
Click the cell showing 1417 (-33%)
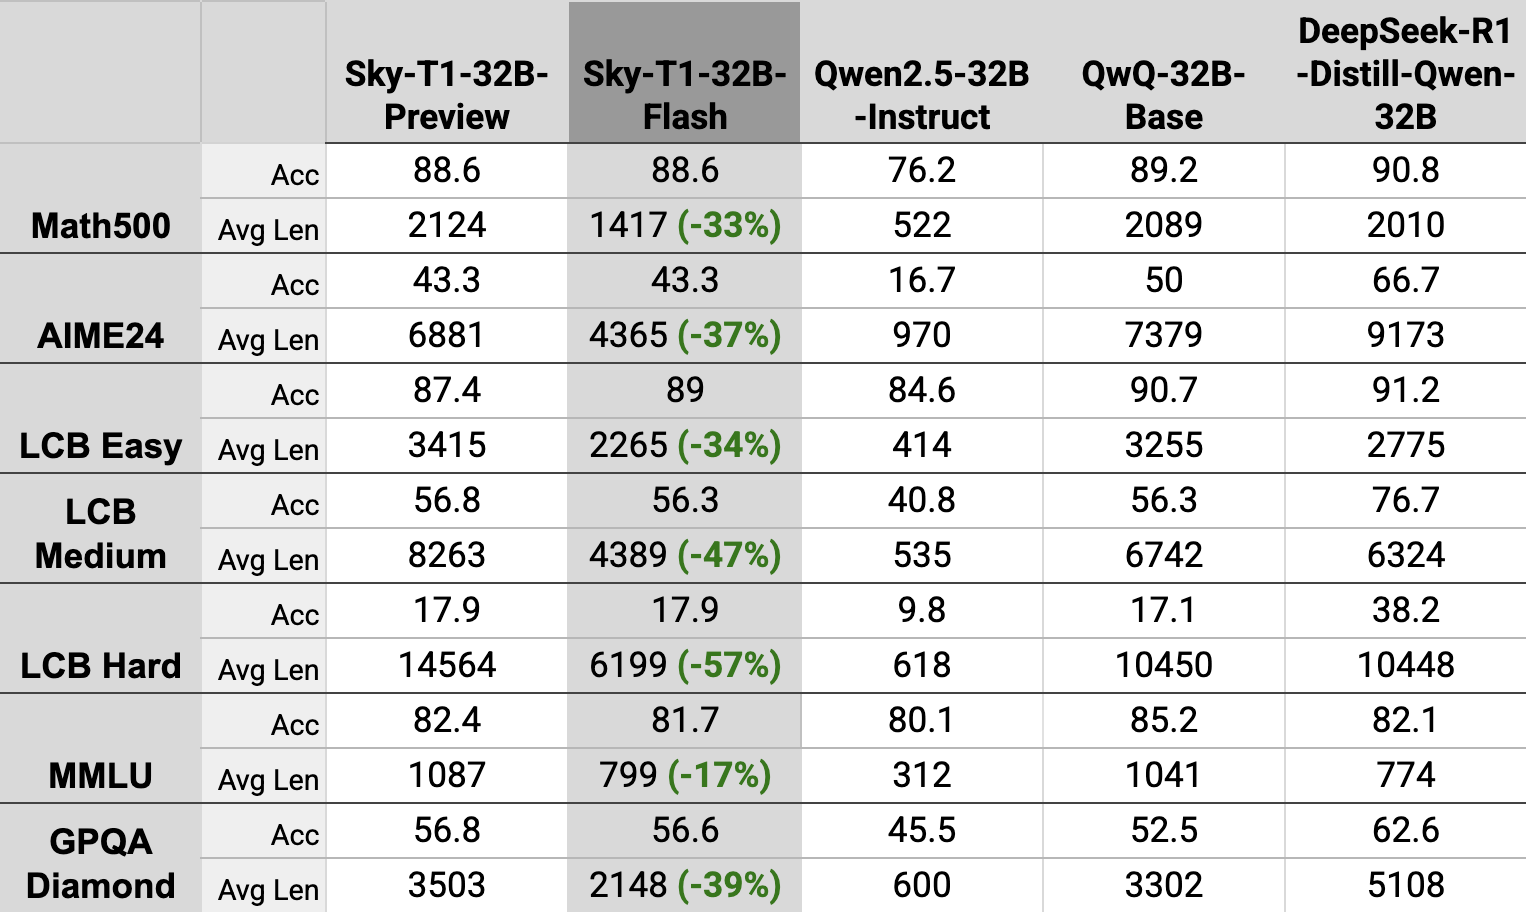(684, 225)
